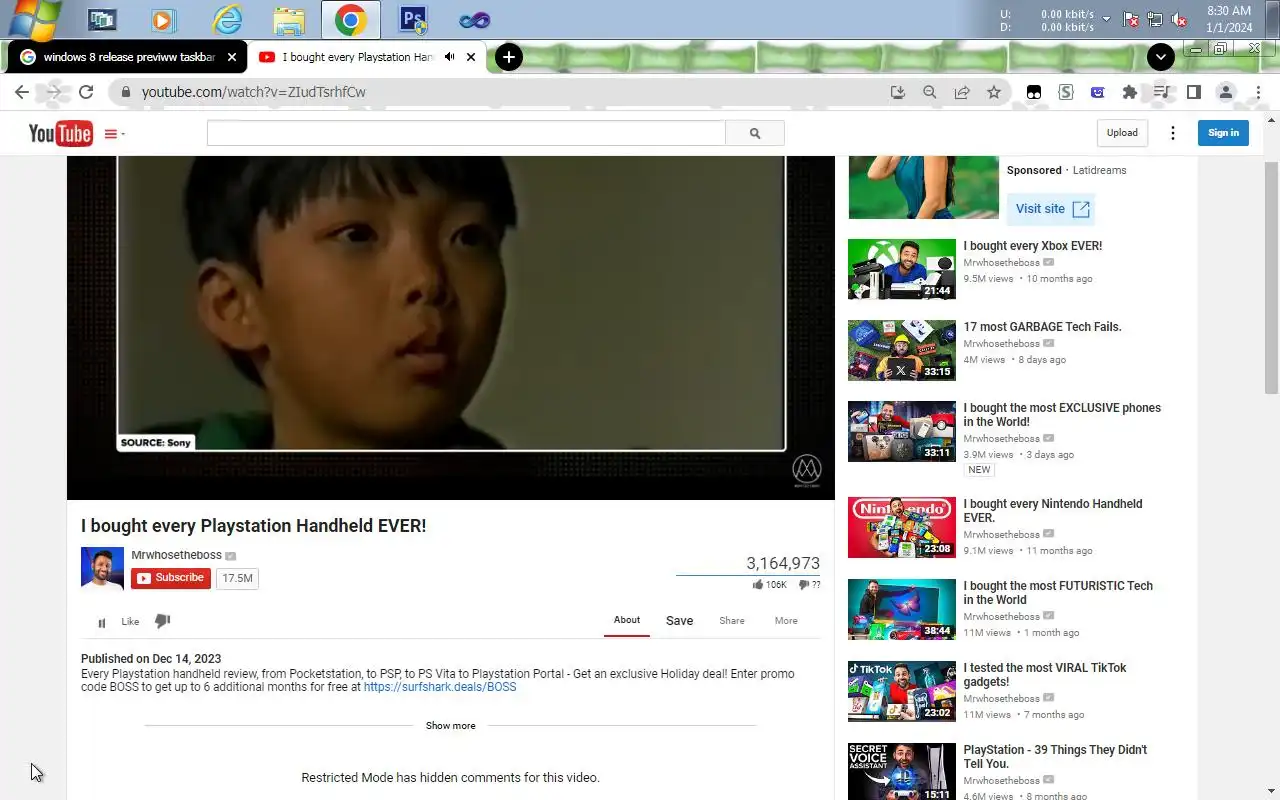The image size is (1280, 800).
Task: Dislike the video with thumbs down icon
Action: tap(162, 621)
